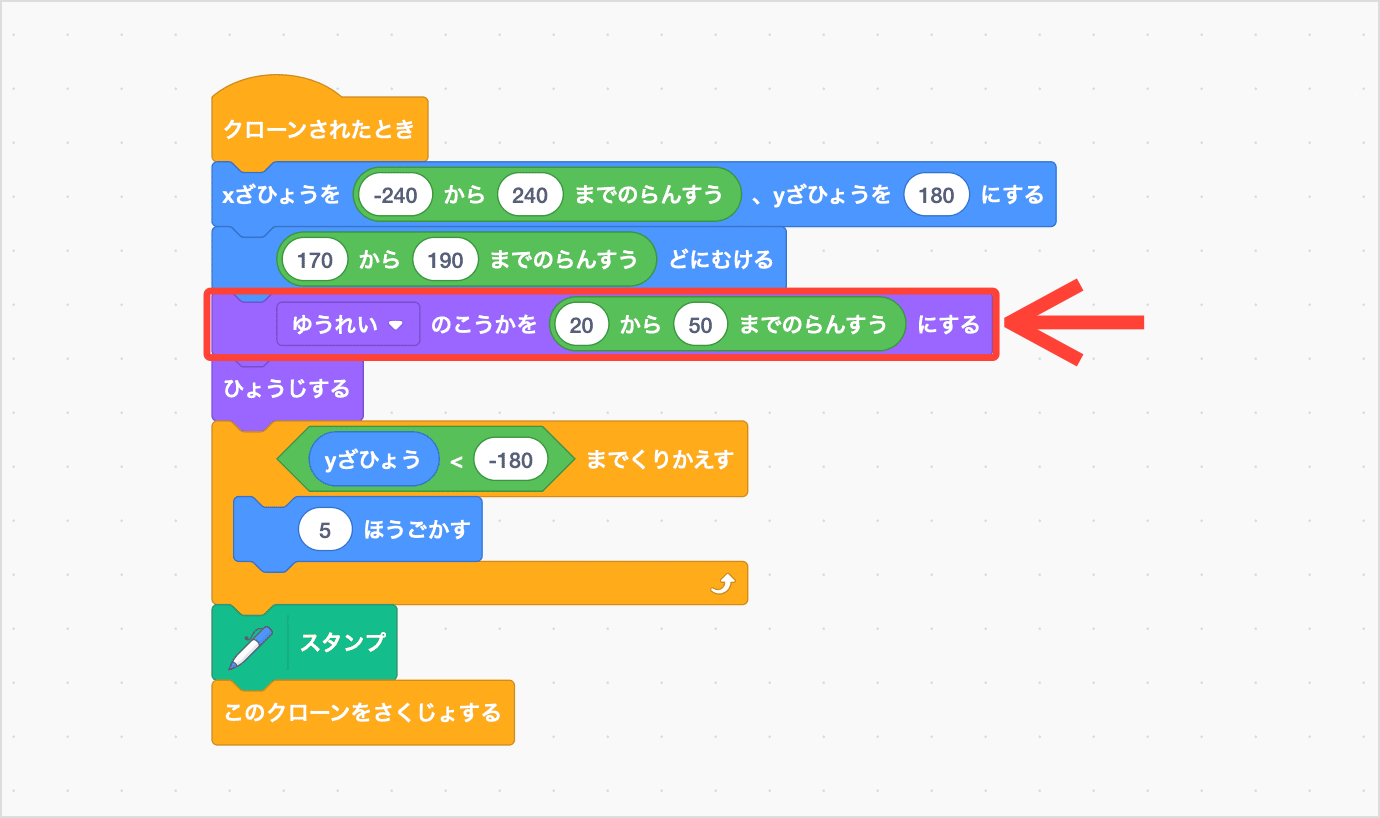Click the 180 y-coordinate input field

click(x=936, y=195)
